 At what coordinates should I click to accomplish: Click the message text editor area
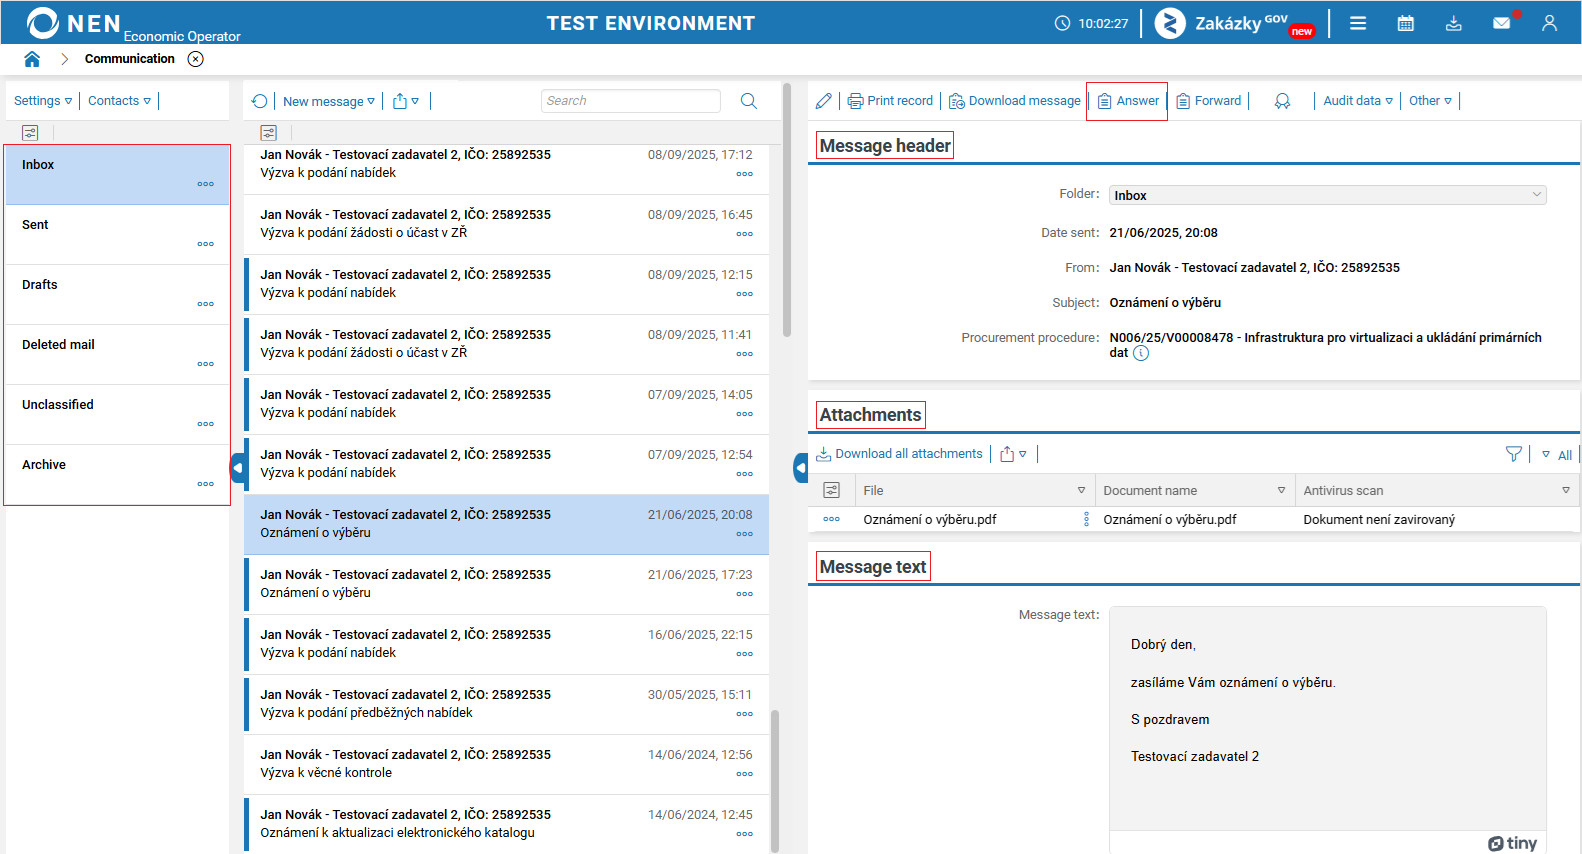pyautogui.click(x=1328, y=718)
